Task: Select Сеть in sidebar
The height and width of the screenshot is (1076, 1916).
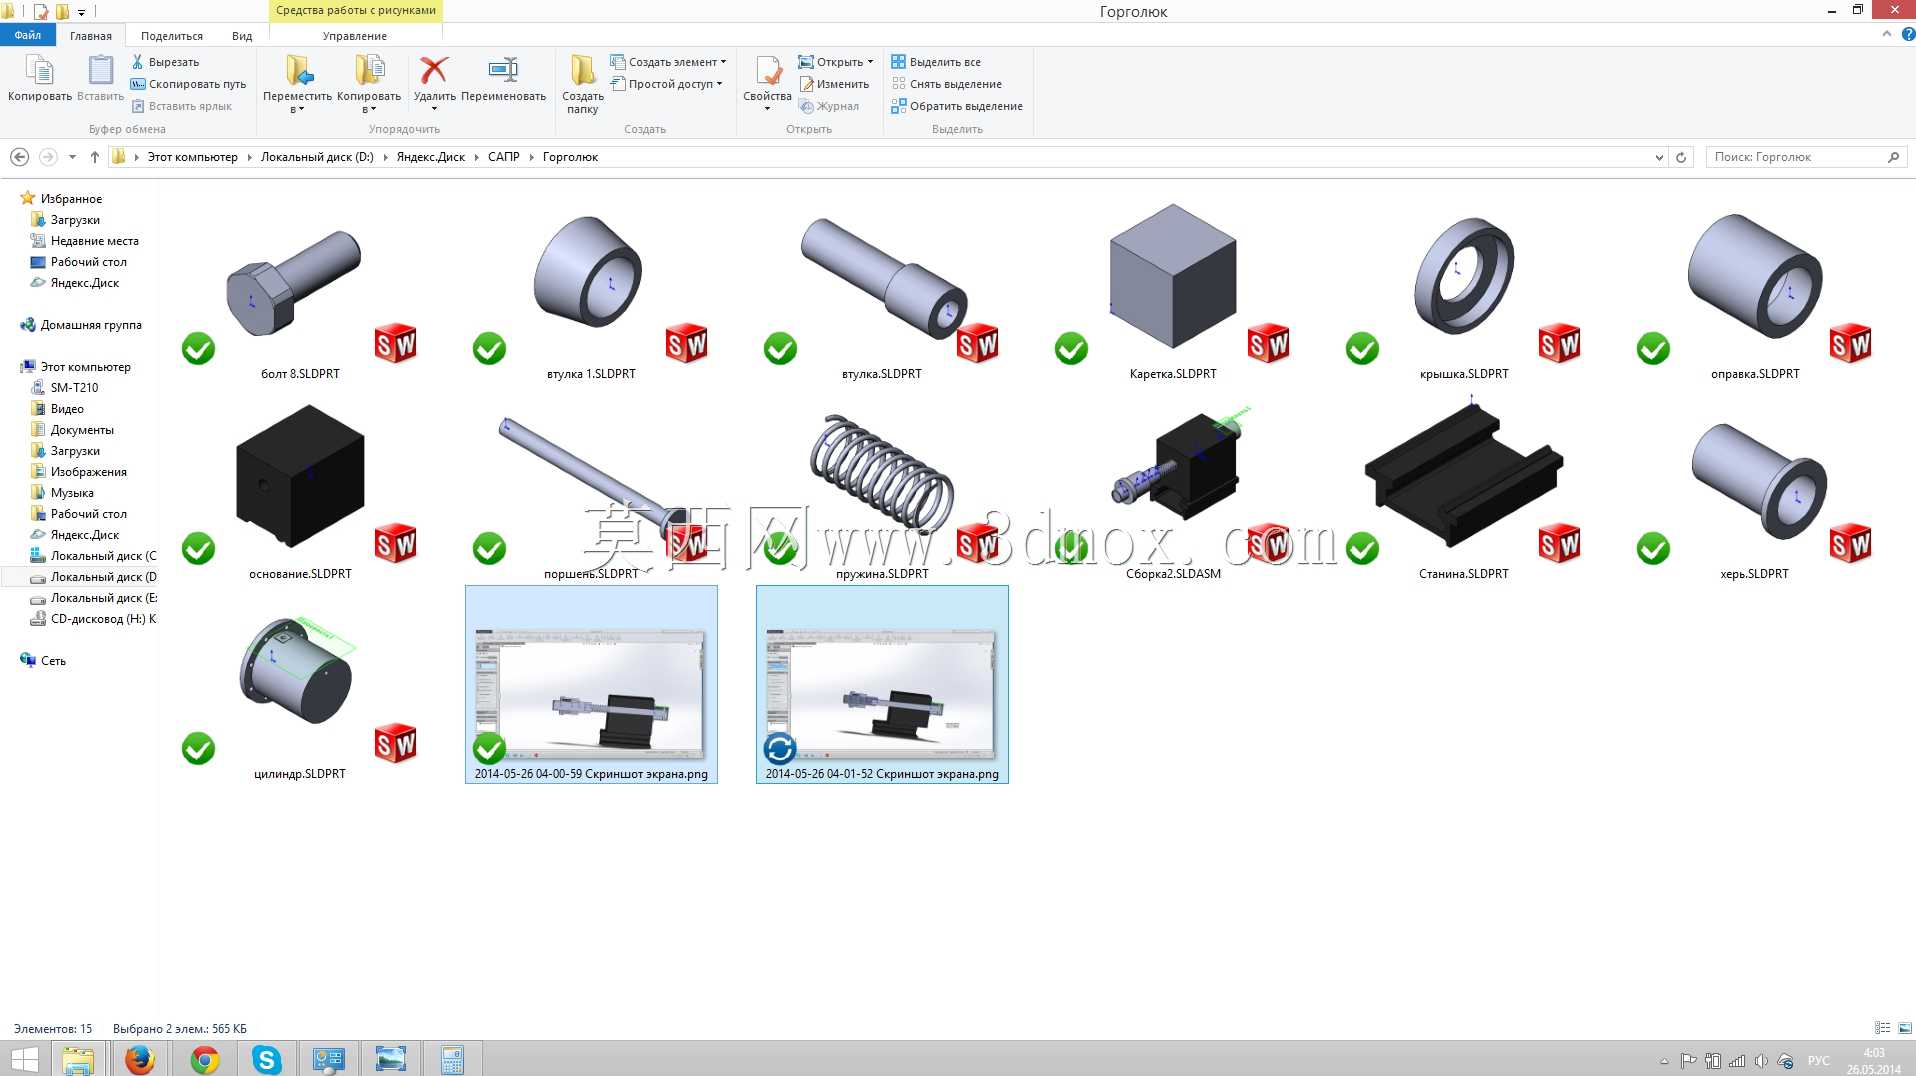Action: pos(53,661)
